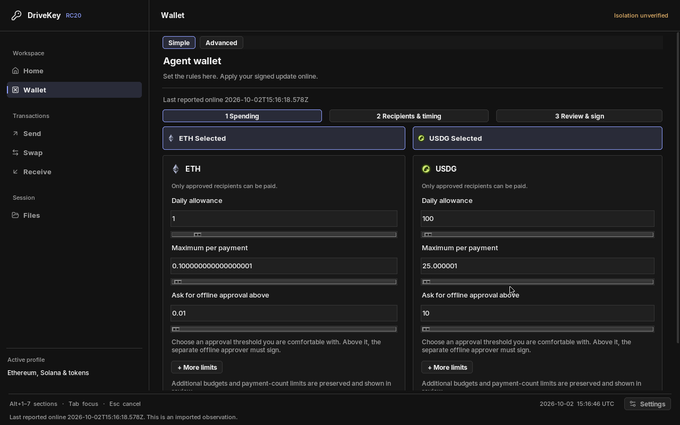Viewport: 680px width, 425px height.
Task: Click the Swap arrows icon
Action: click(16, 153)
